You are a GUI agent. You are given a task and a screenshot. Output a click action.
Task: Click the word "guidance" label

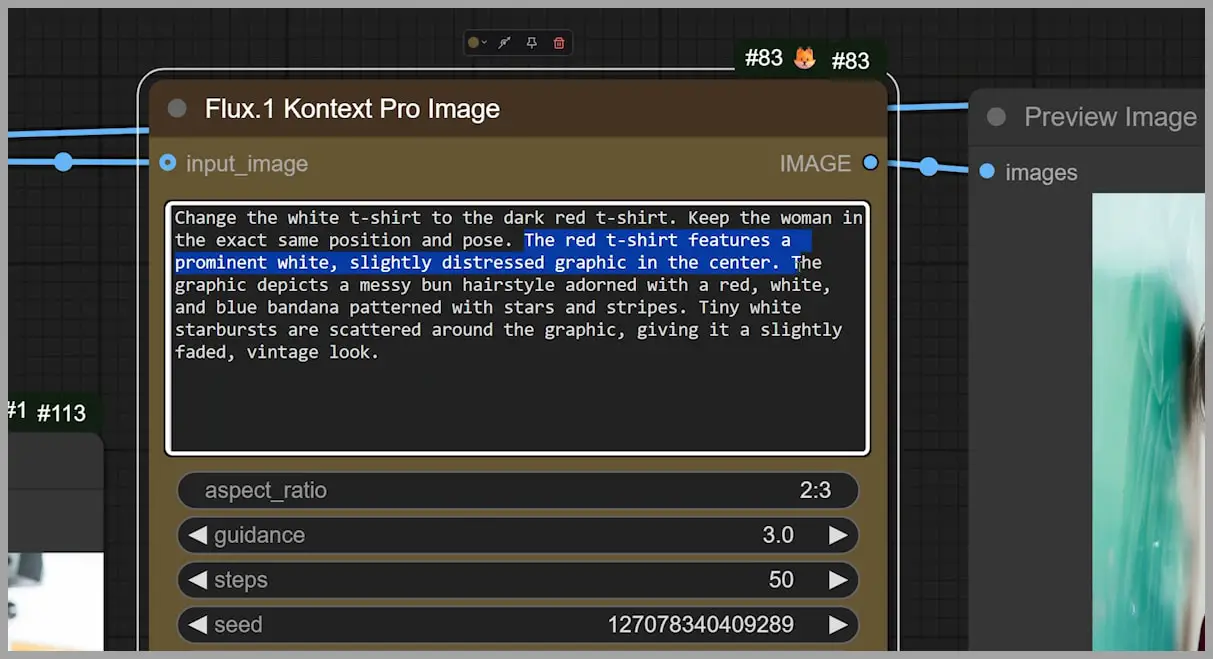[259, 535]
